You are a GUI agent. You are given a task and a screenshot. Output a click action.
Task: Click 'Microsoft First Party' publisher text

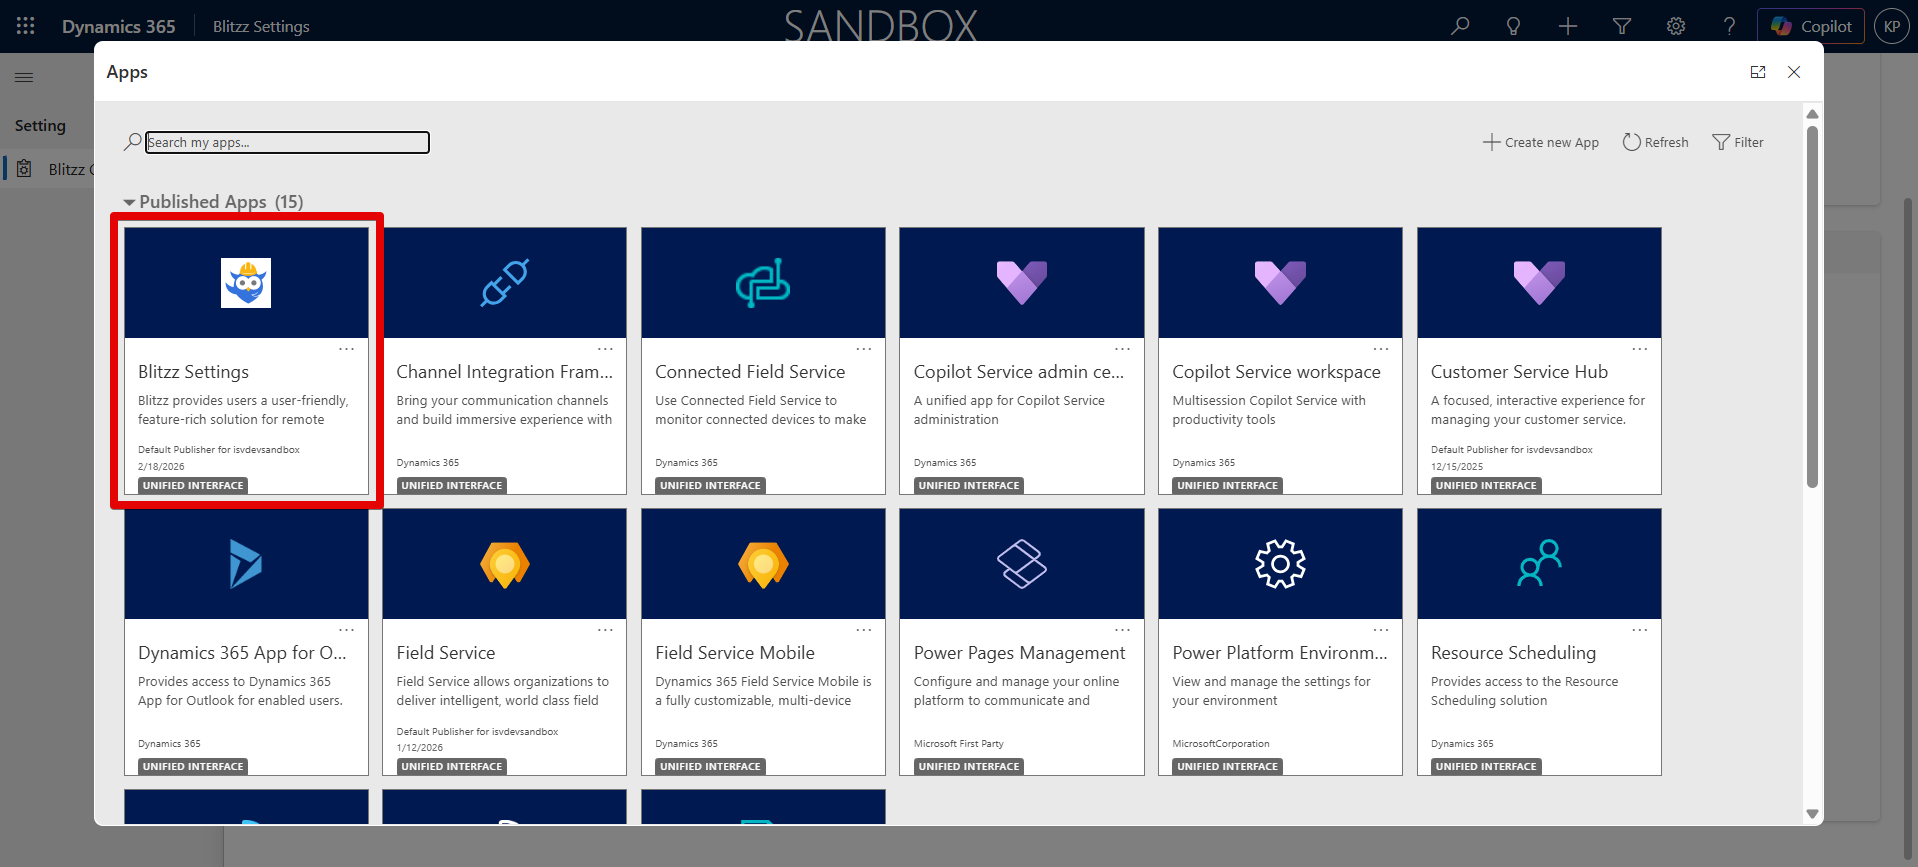(x=959, y=744)
